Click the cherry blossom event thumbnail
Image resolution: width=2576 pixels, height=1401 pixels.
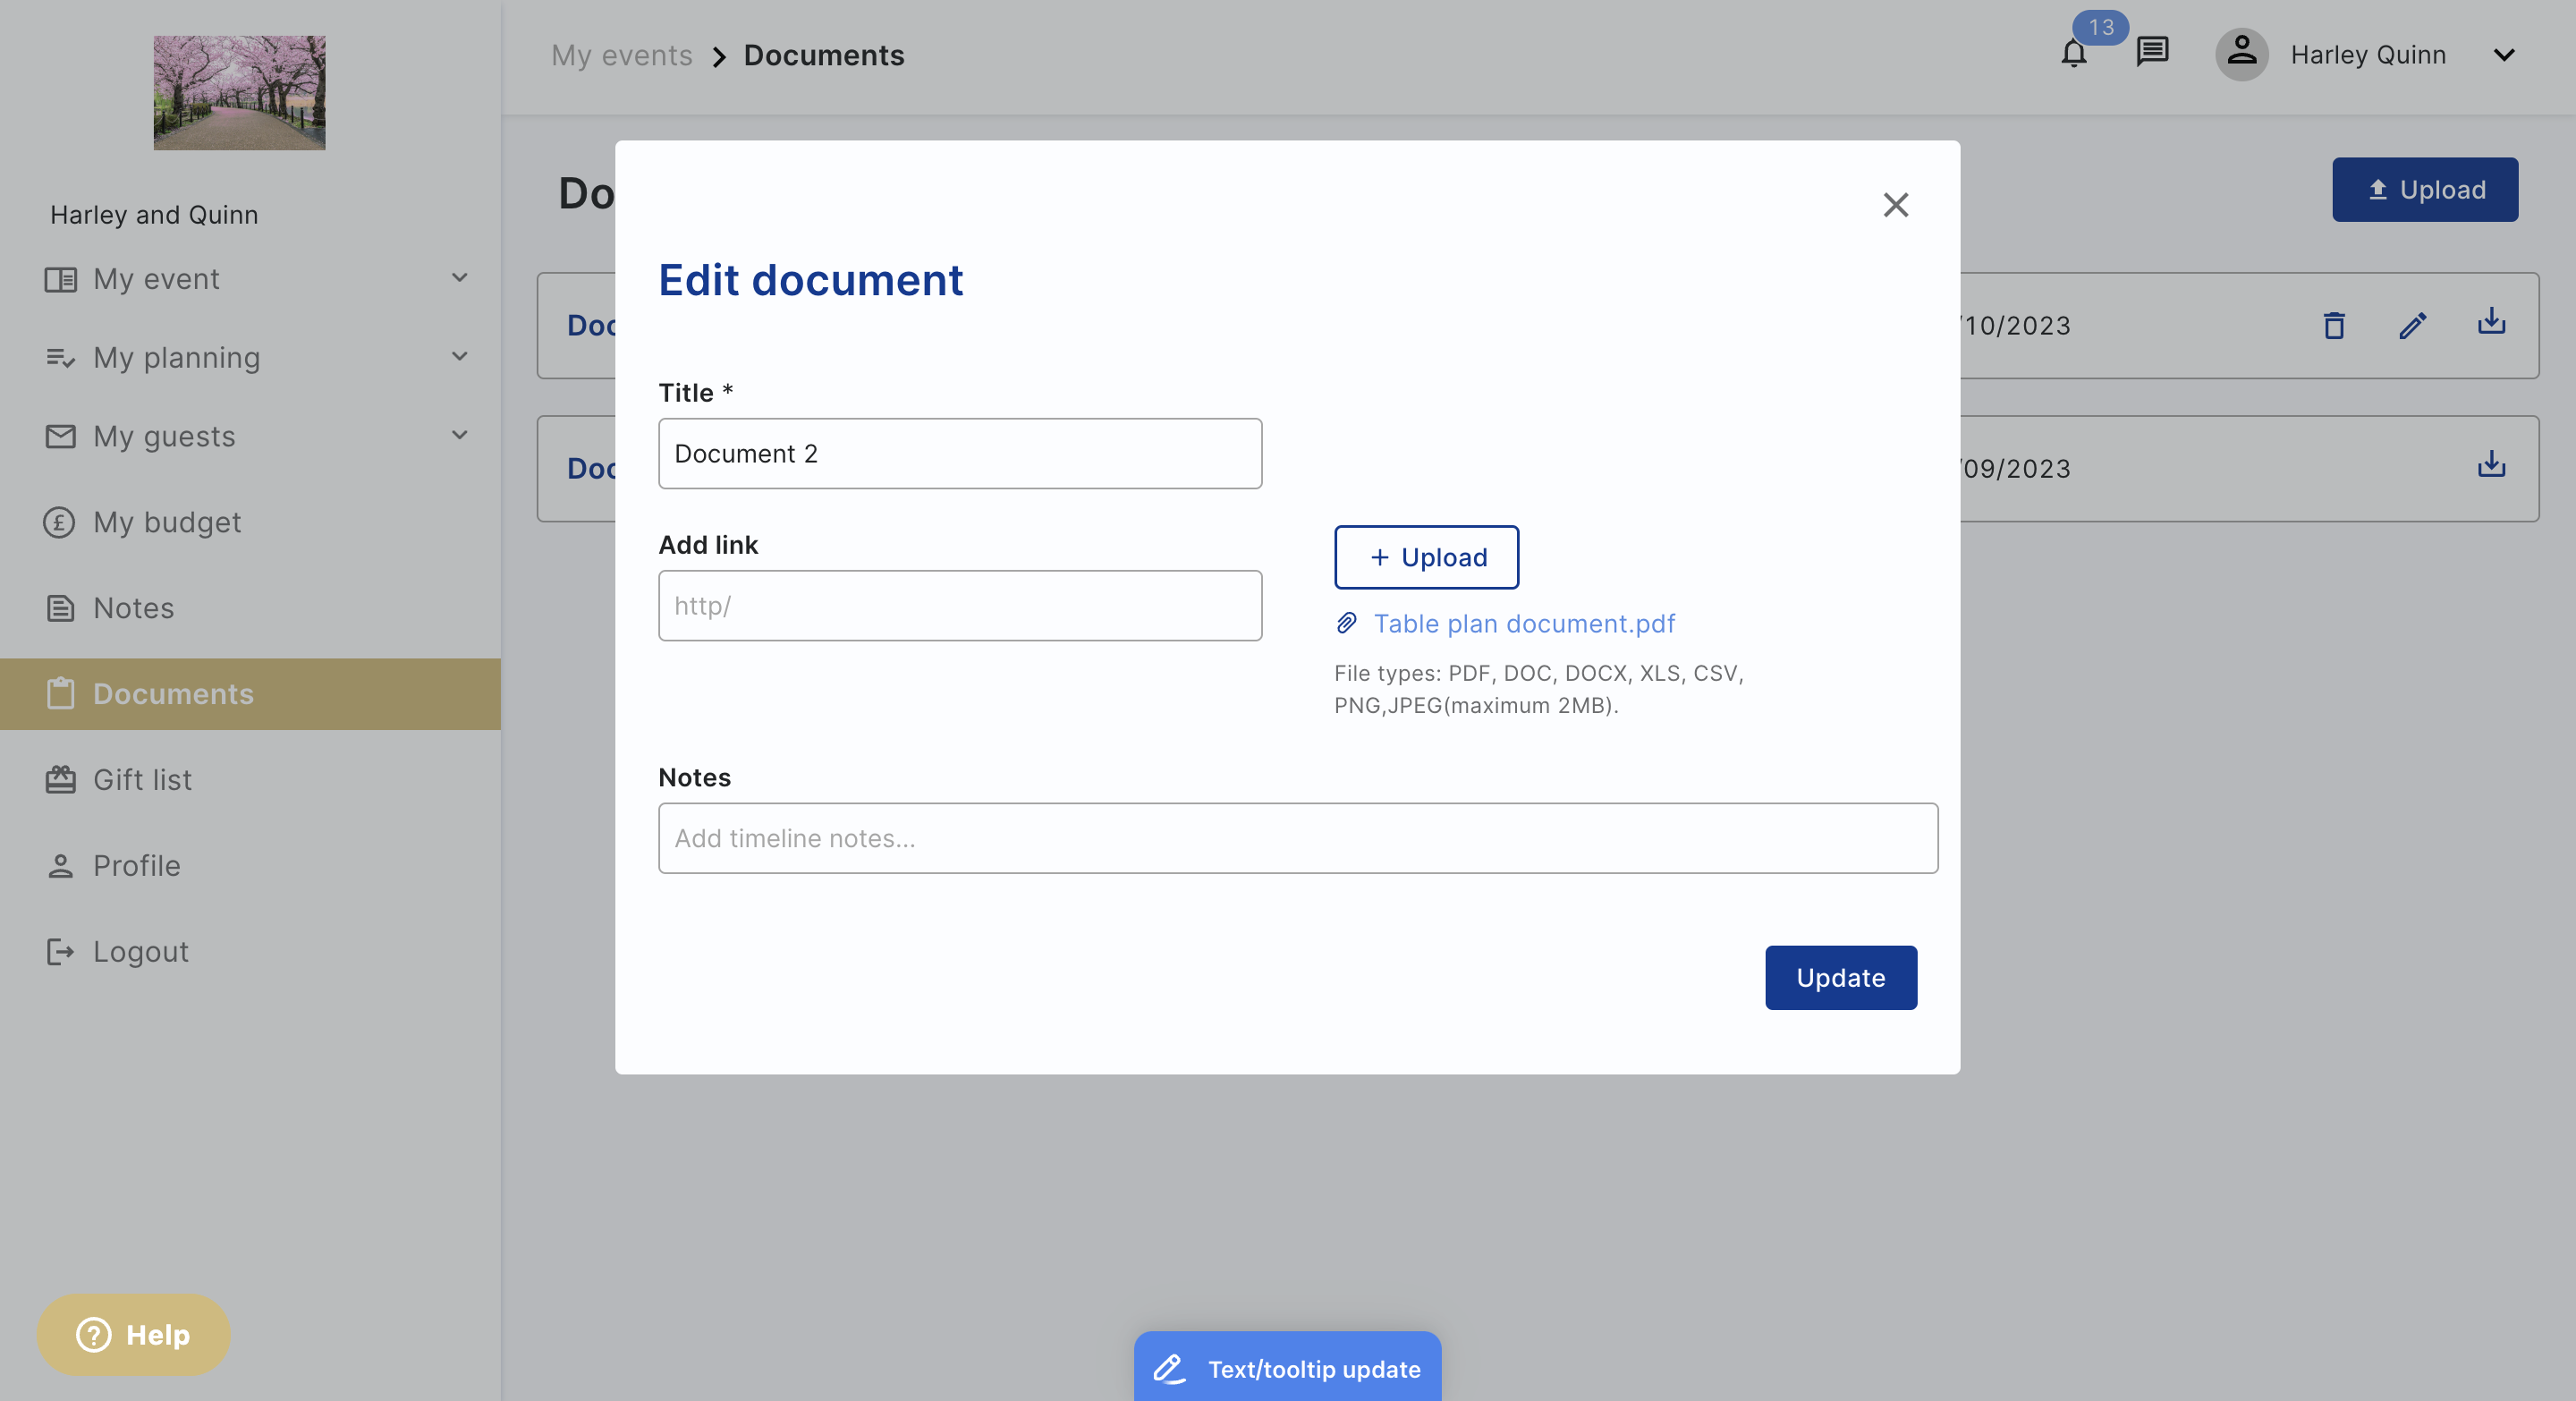point(239,93)
